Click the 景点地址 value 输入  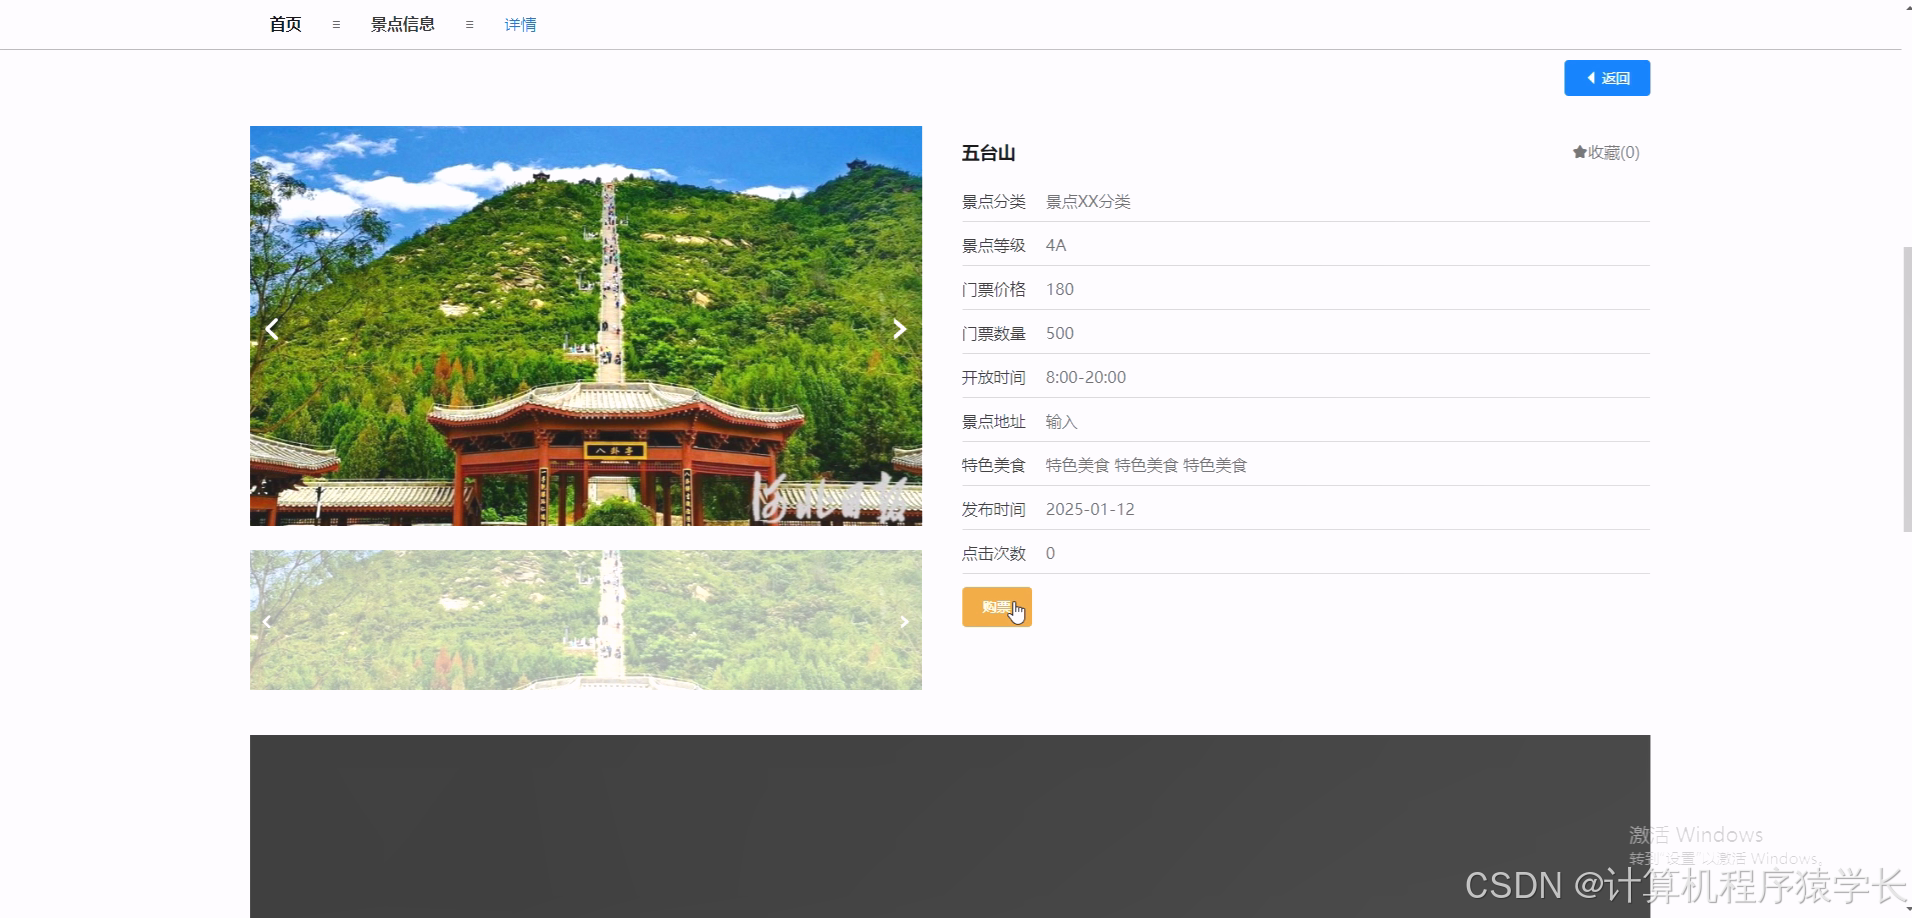(x=1062, y=421)
